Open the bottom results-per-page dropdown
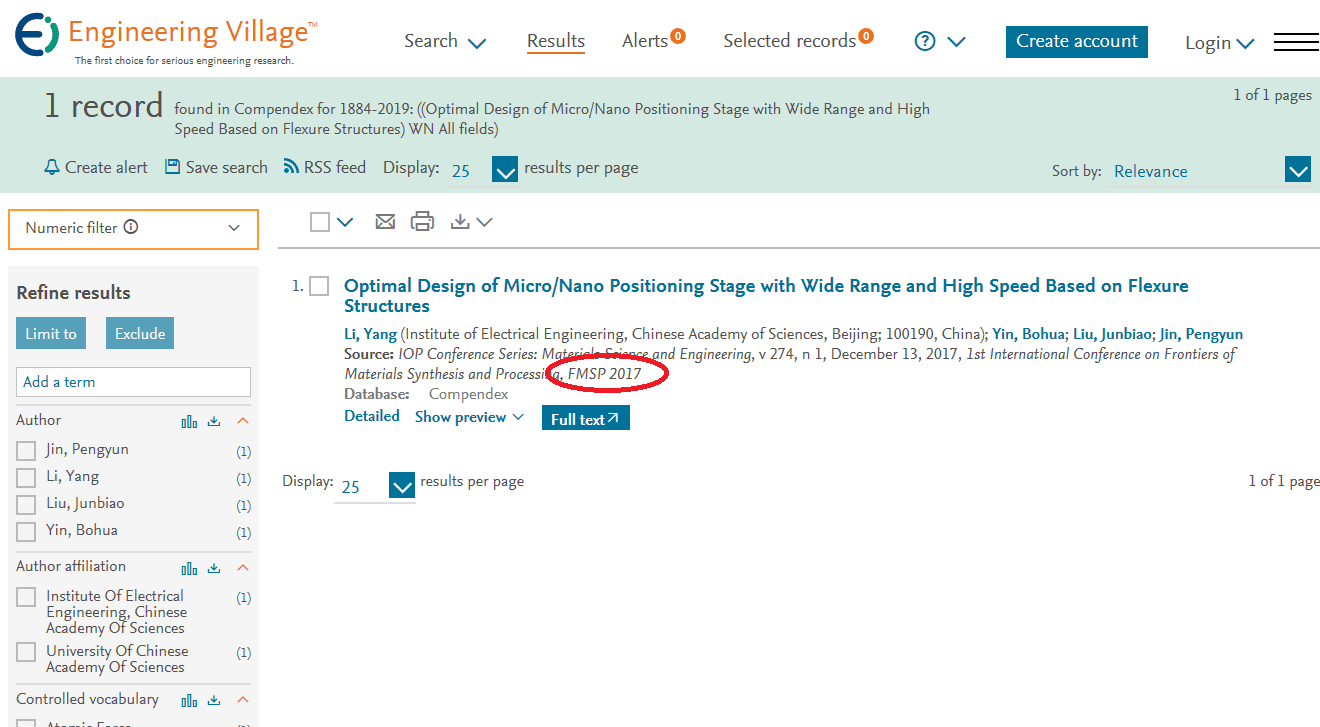Viewport: 1320px width, 727px height. pyautogui.click(x=402, y=486)
